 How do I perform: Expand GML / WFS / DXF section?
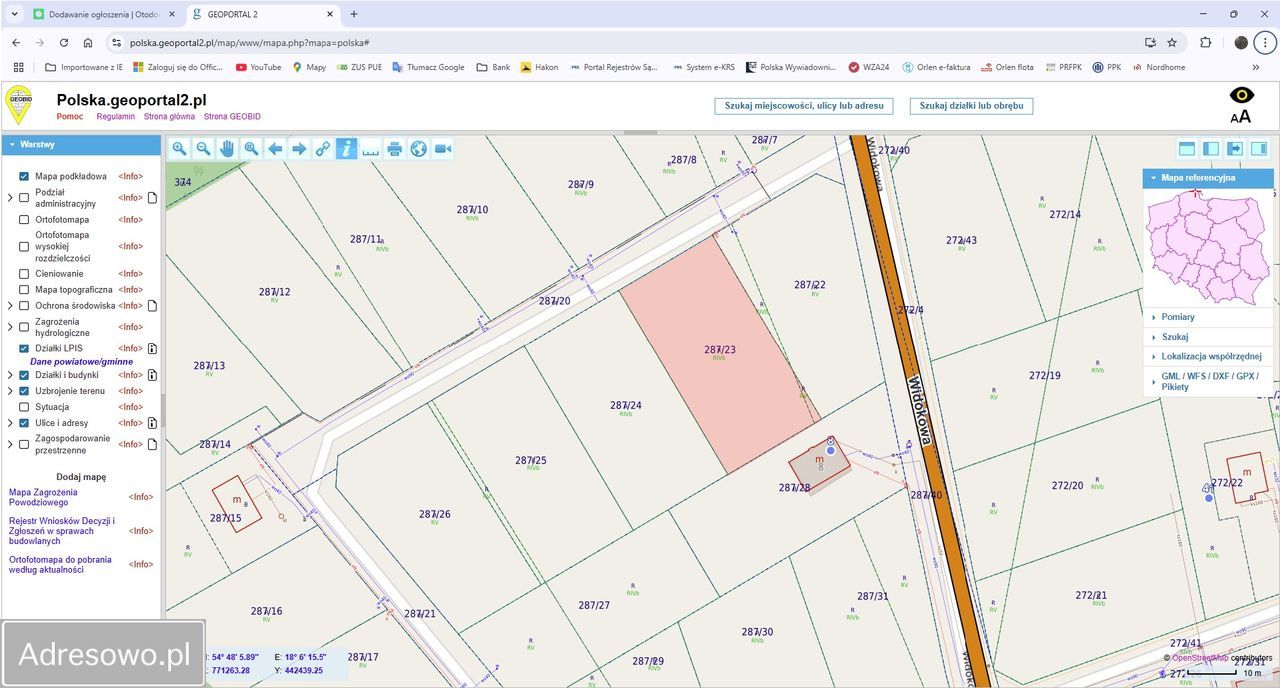point(1208,381)
